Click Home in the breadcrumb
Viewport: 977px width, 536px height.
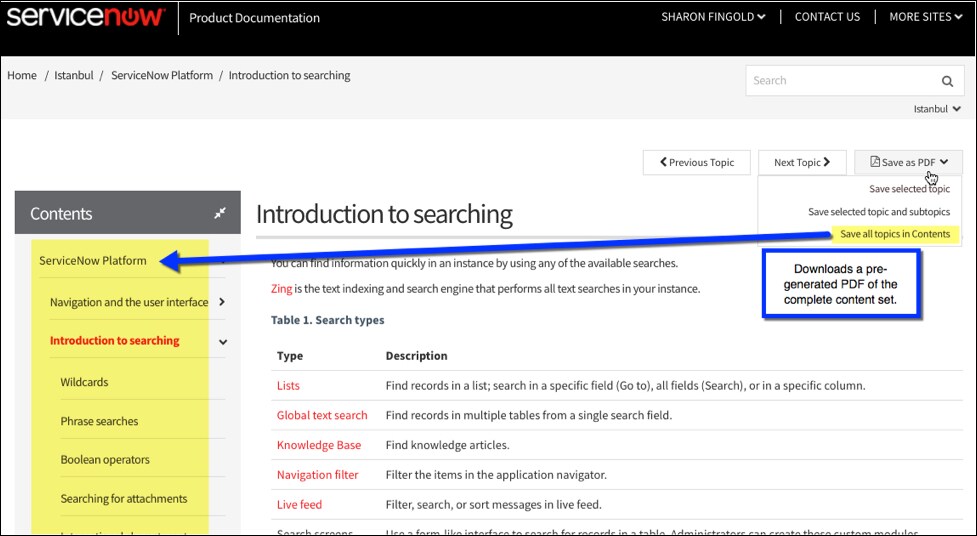22,75
